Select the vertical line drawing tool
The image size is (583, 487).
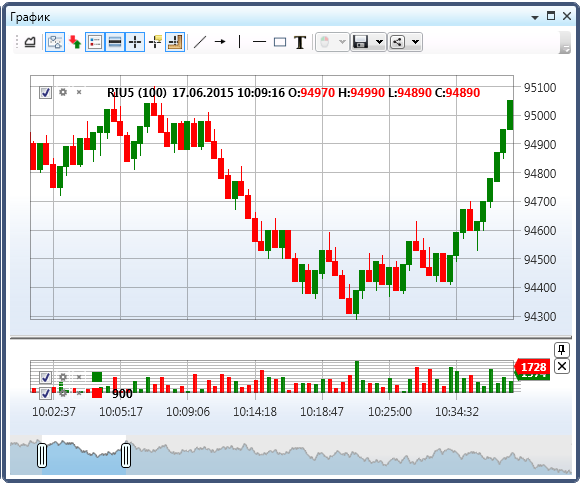(x=239, y=42)
